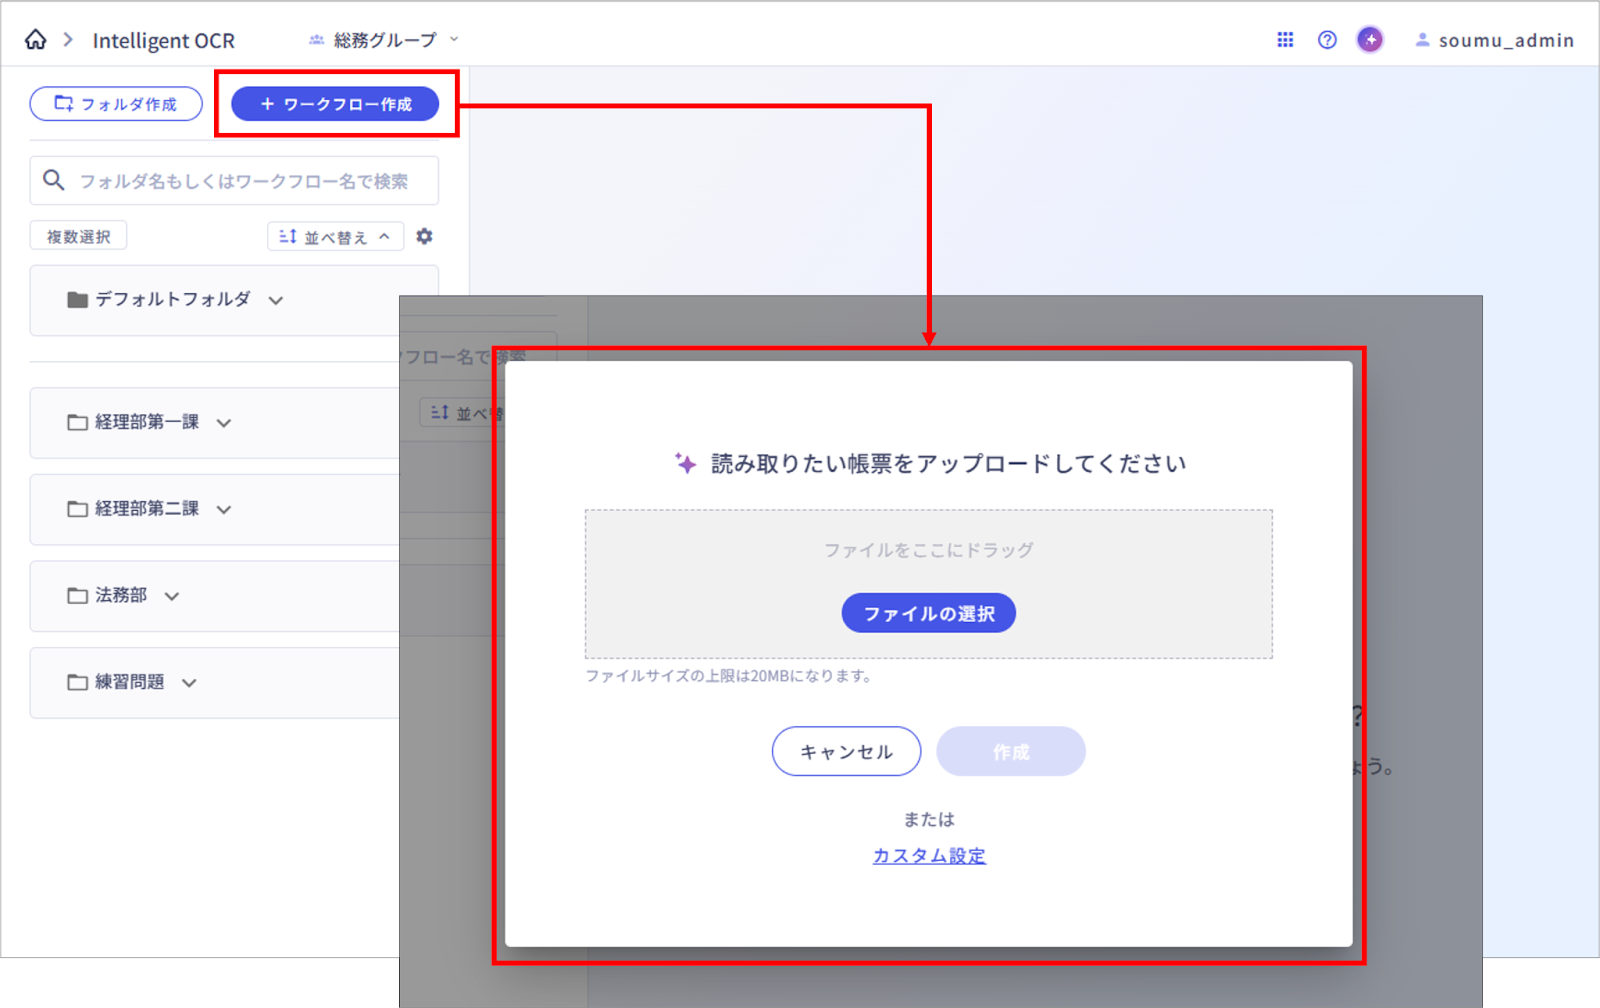Viewport: 1600px width, 1008px height.
Task: Open the 総務グループ group switcher dropdown
Action: 381,40
